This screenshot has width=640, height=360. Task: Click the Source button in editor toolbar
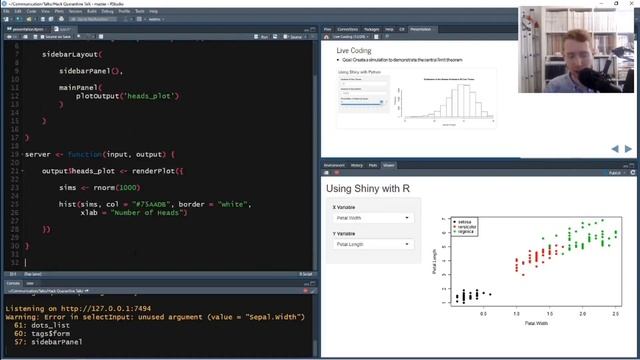click(293, 37)
